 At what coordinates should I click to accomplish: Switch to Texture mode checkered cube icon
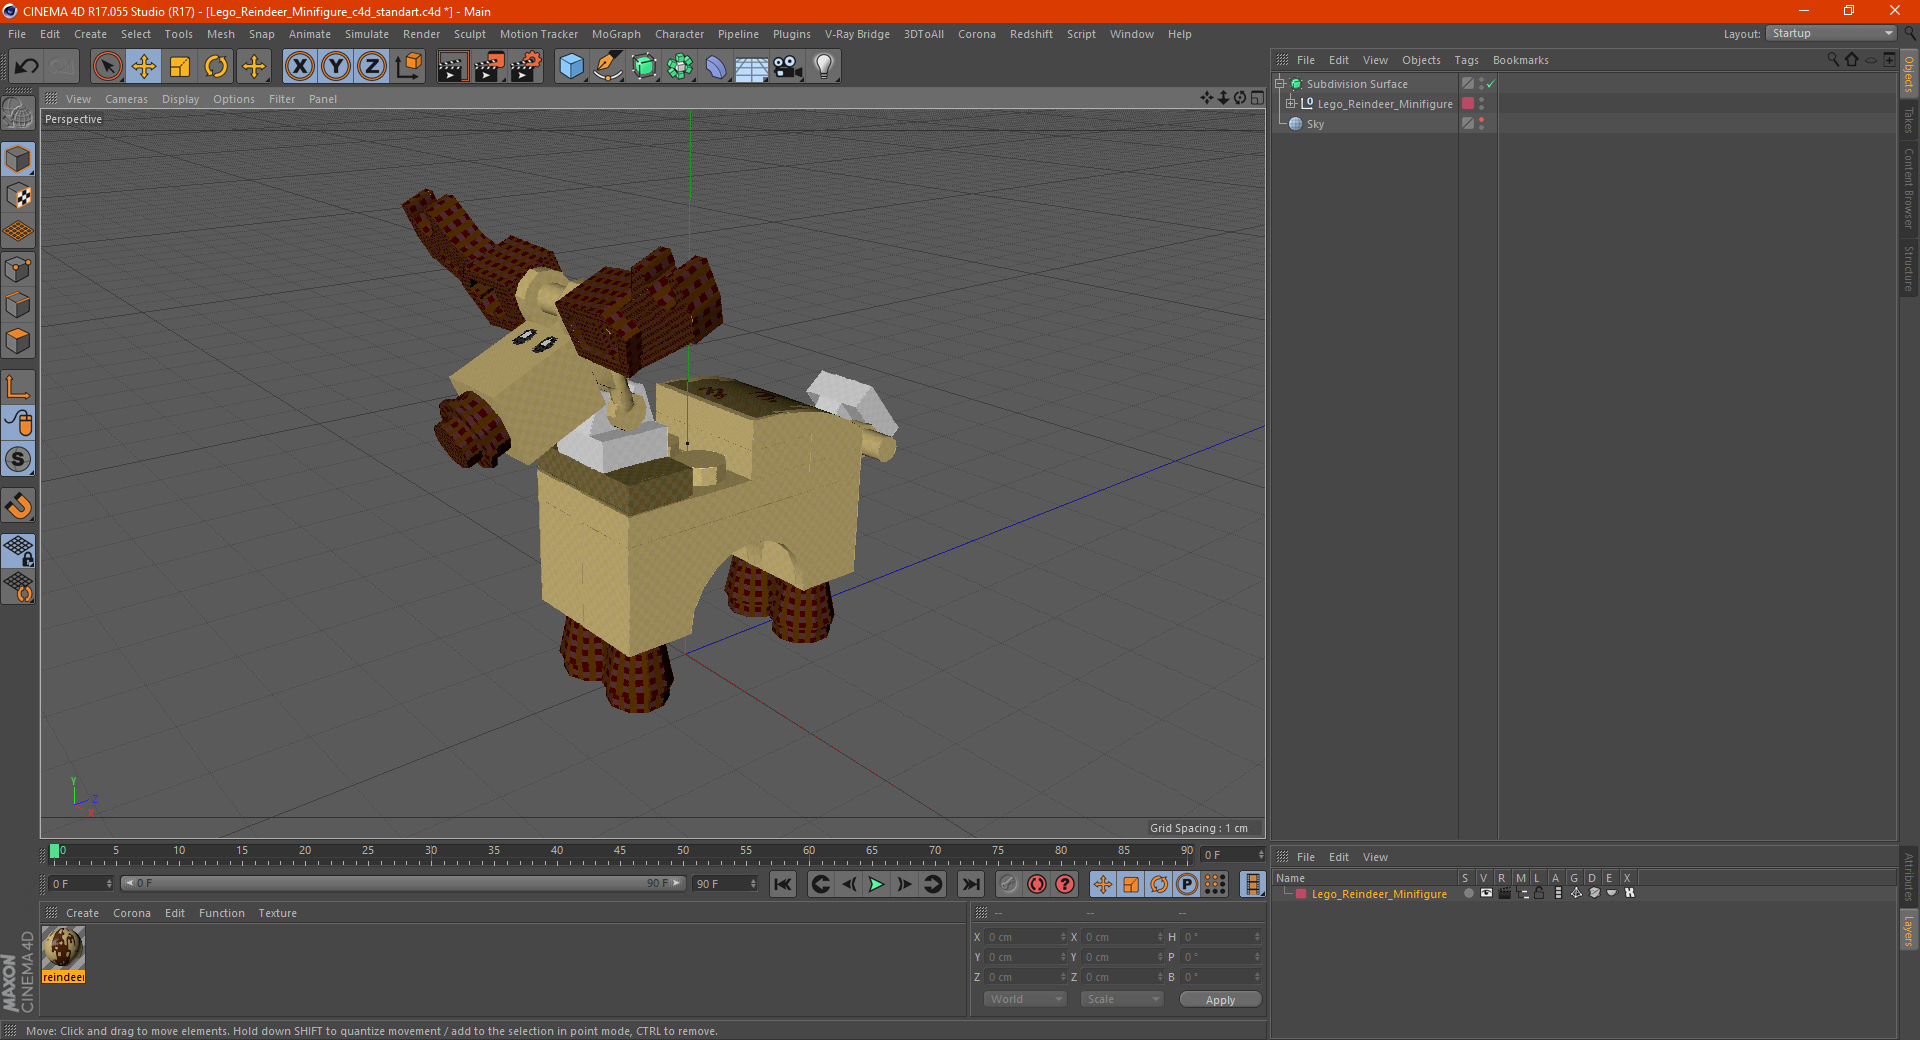(x=18, y=196)
